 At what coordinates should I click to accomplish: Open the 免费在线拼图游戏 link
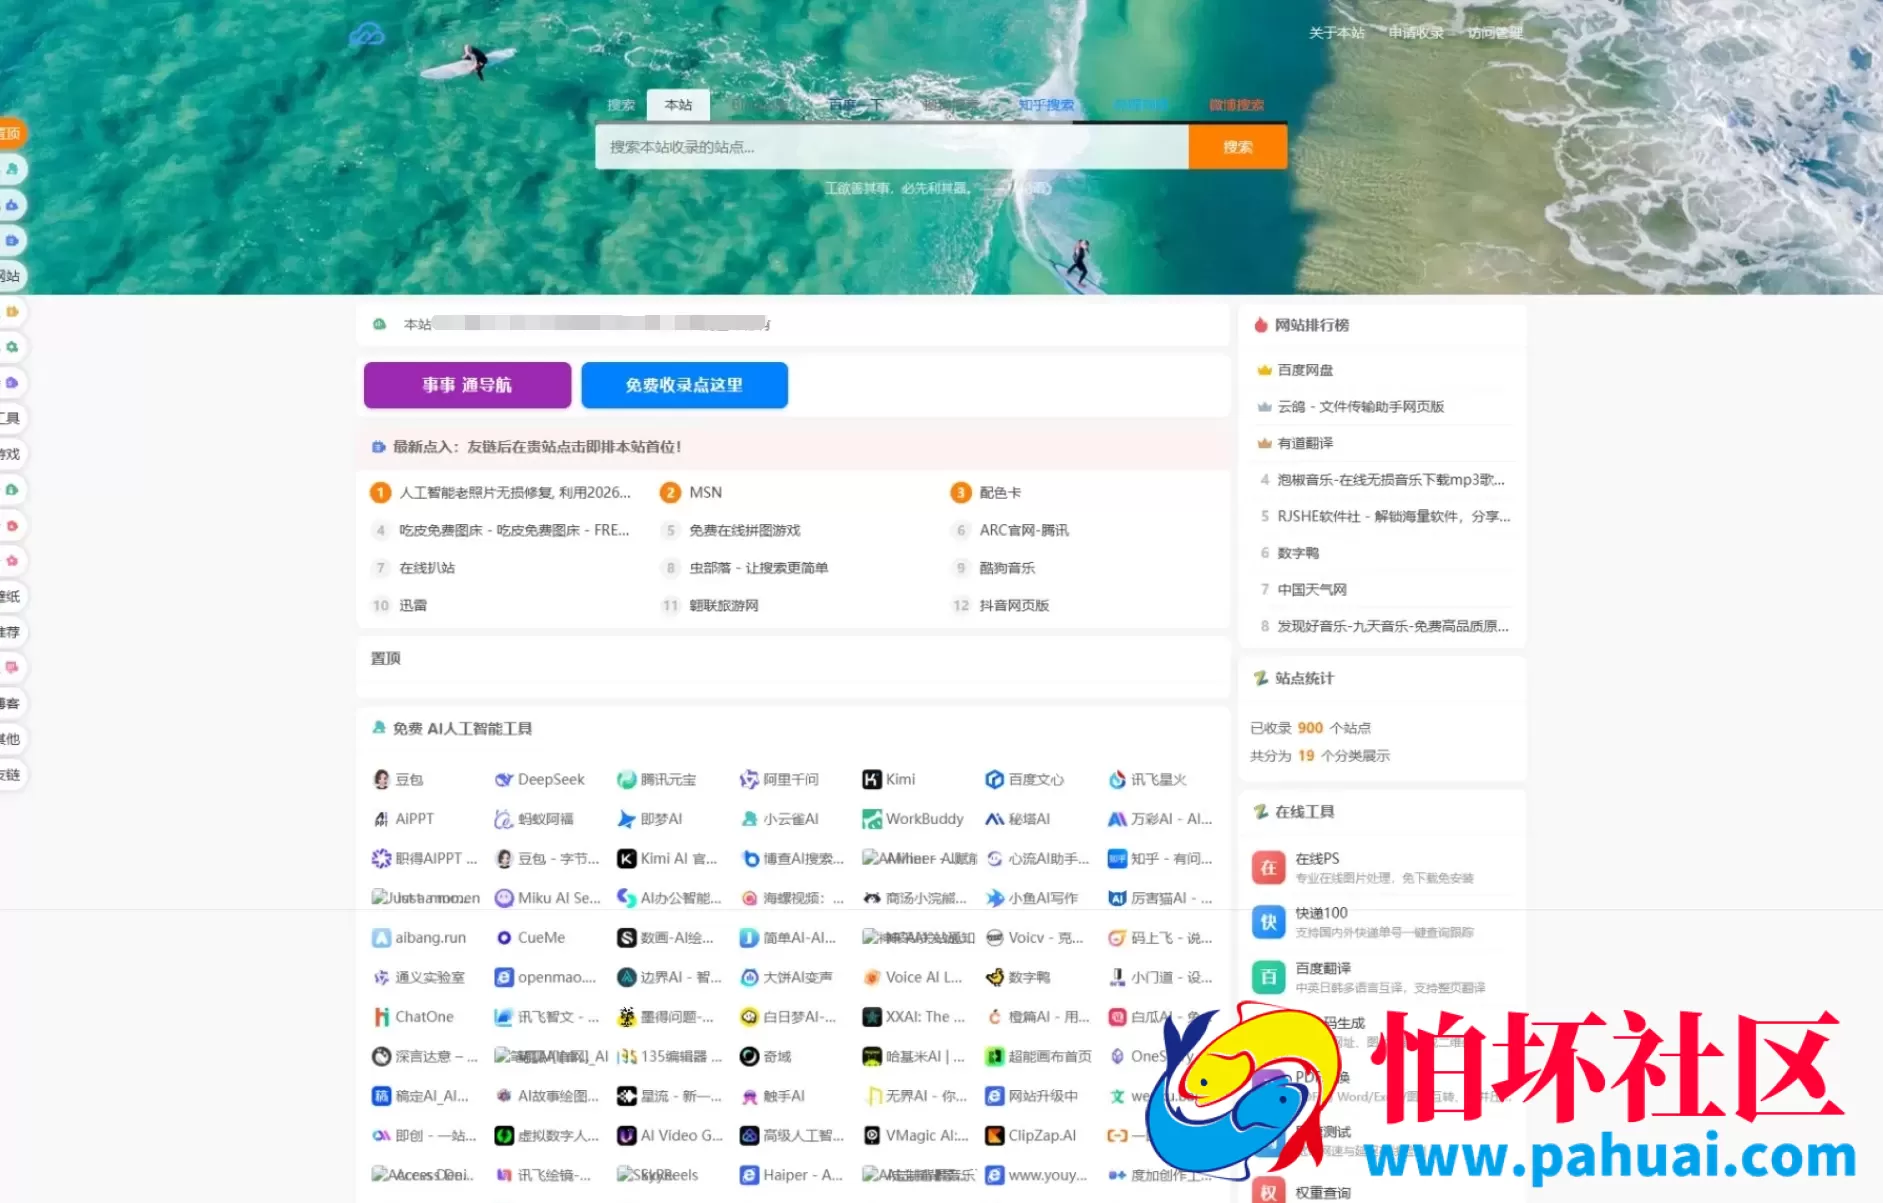coord(745,530)
